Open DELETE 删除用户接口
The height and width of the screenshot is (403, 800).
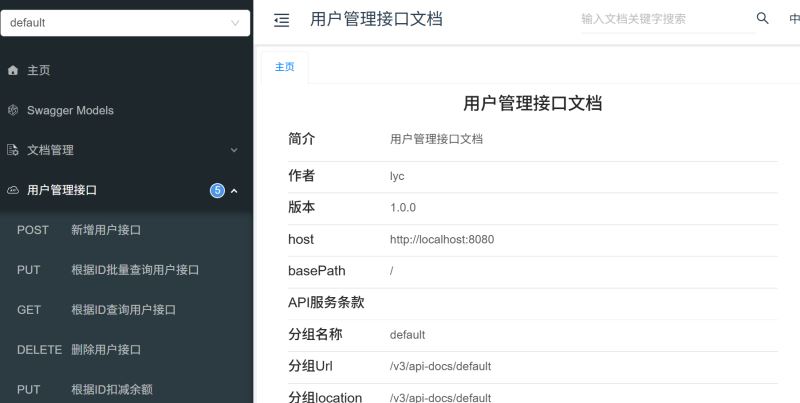click(x=127, y=349)
